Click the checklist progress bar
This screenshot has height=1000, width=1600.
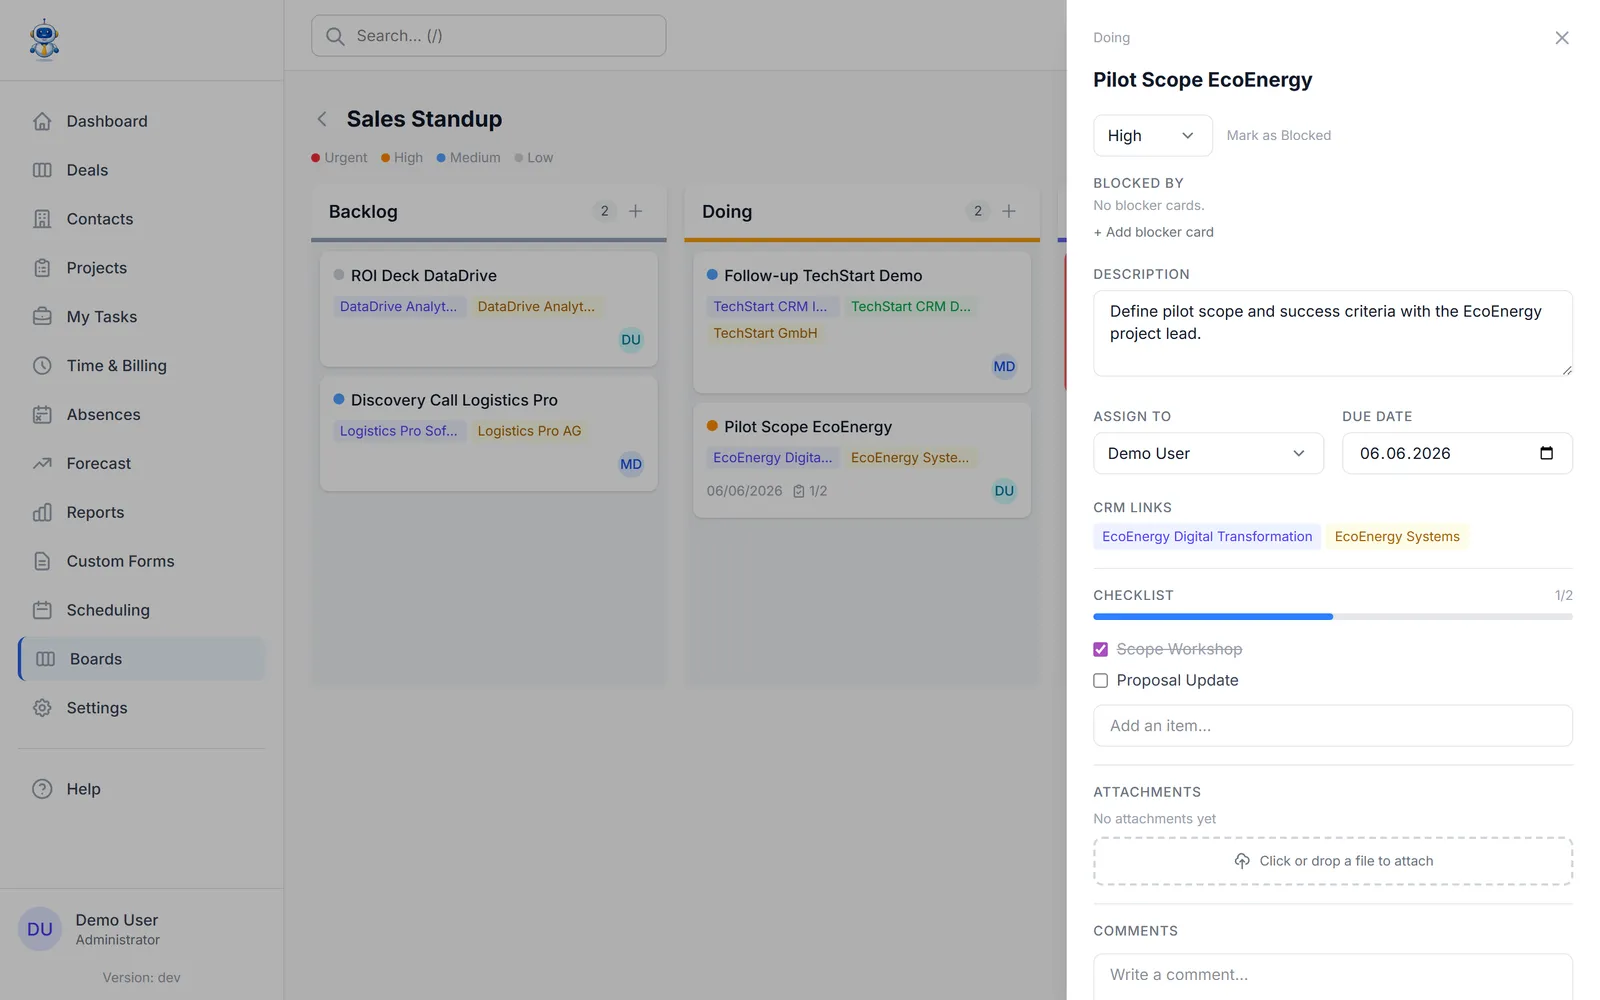tap(1333, 617)
